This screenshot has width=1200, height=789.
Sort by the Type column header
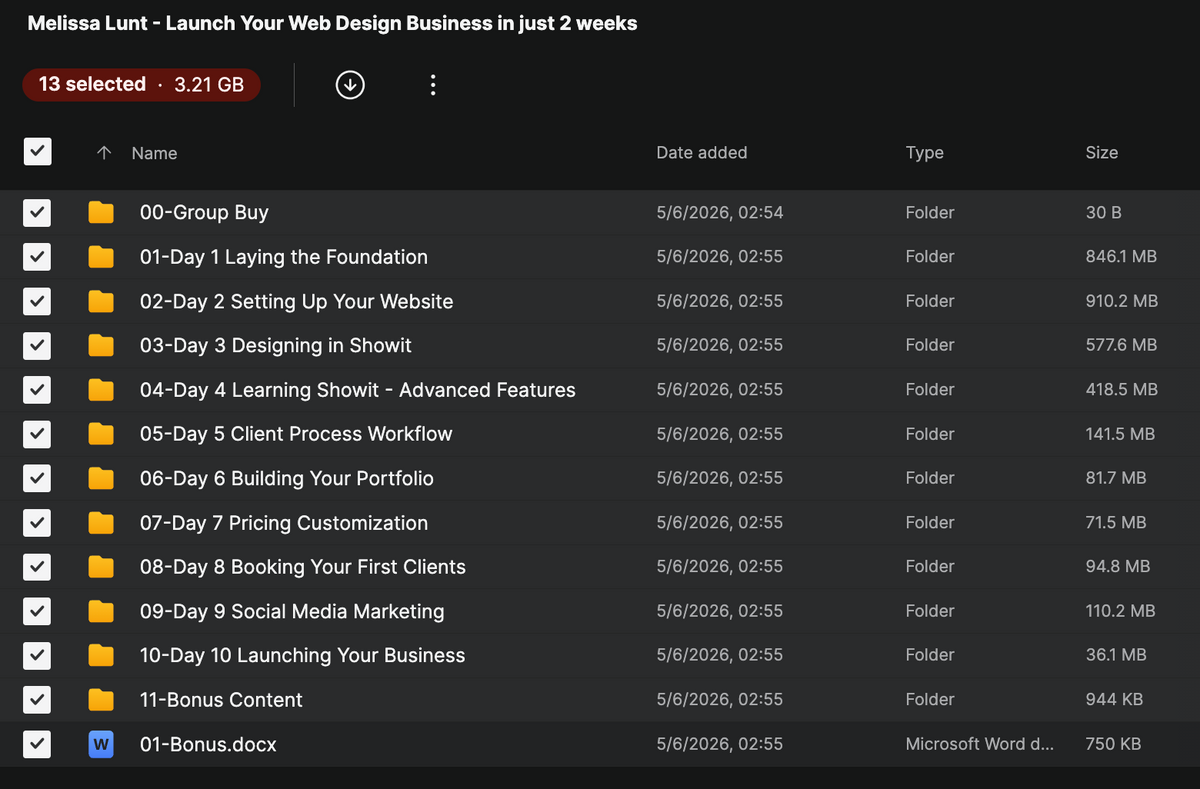(x=924, y=153)
